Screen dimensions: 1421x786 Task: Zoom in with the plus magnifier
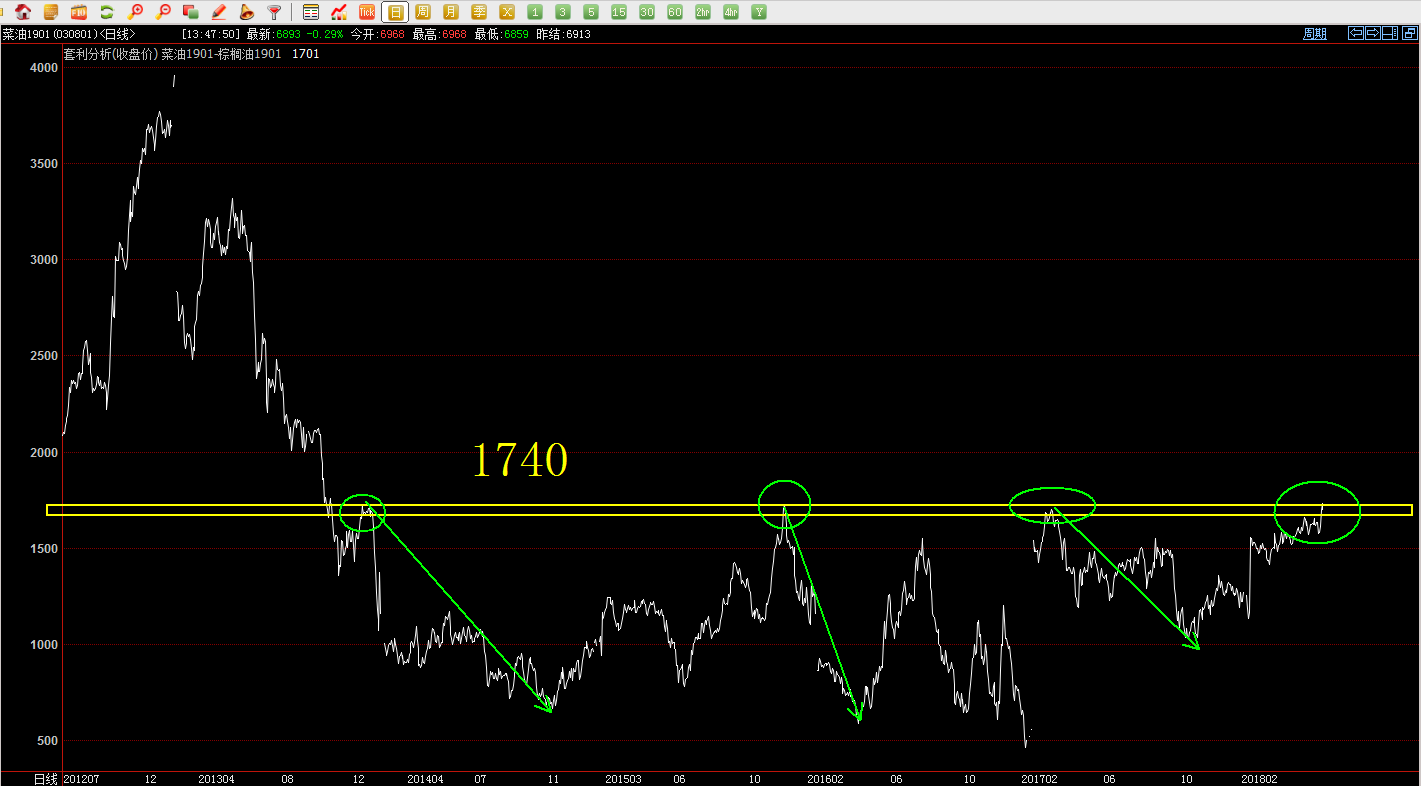click(x=135, y=12)
